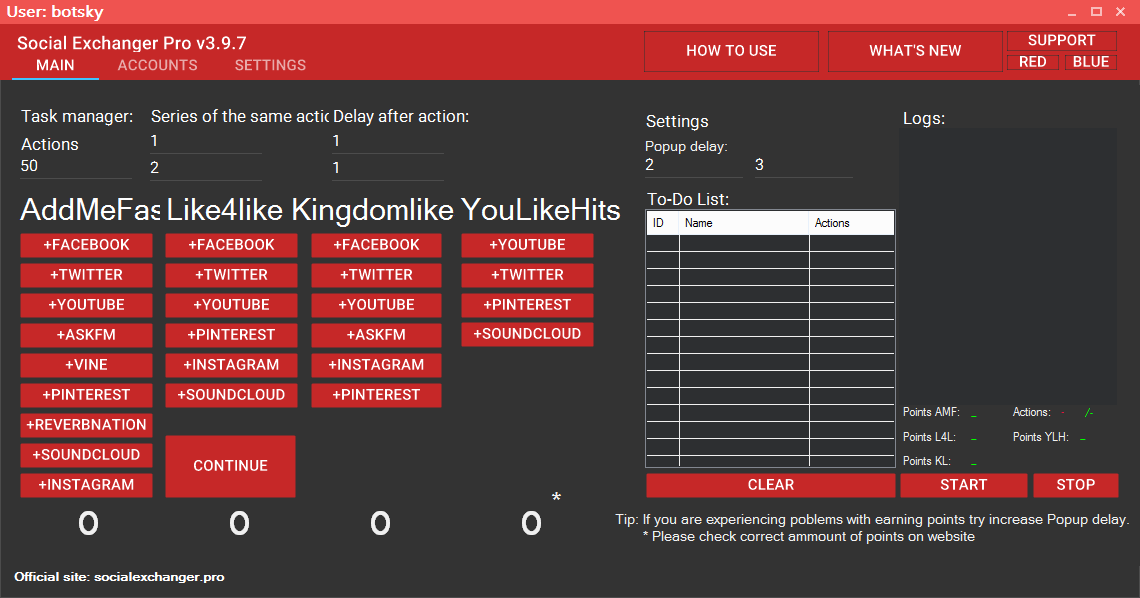Add Like4like +TWITTER task

231,275
